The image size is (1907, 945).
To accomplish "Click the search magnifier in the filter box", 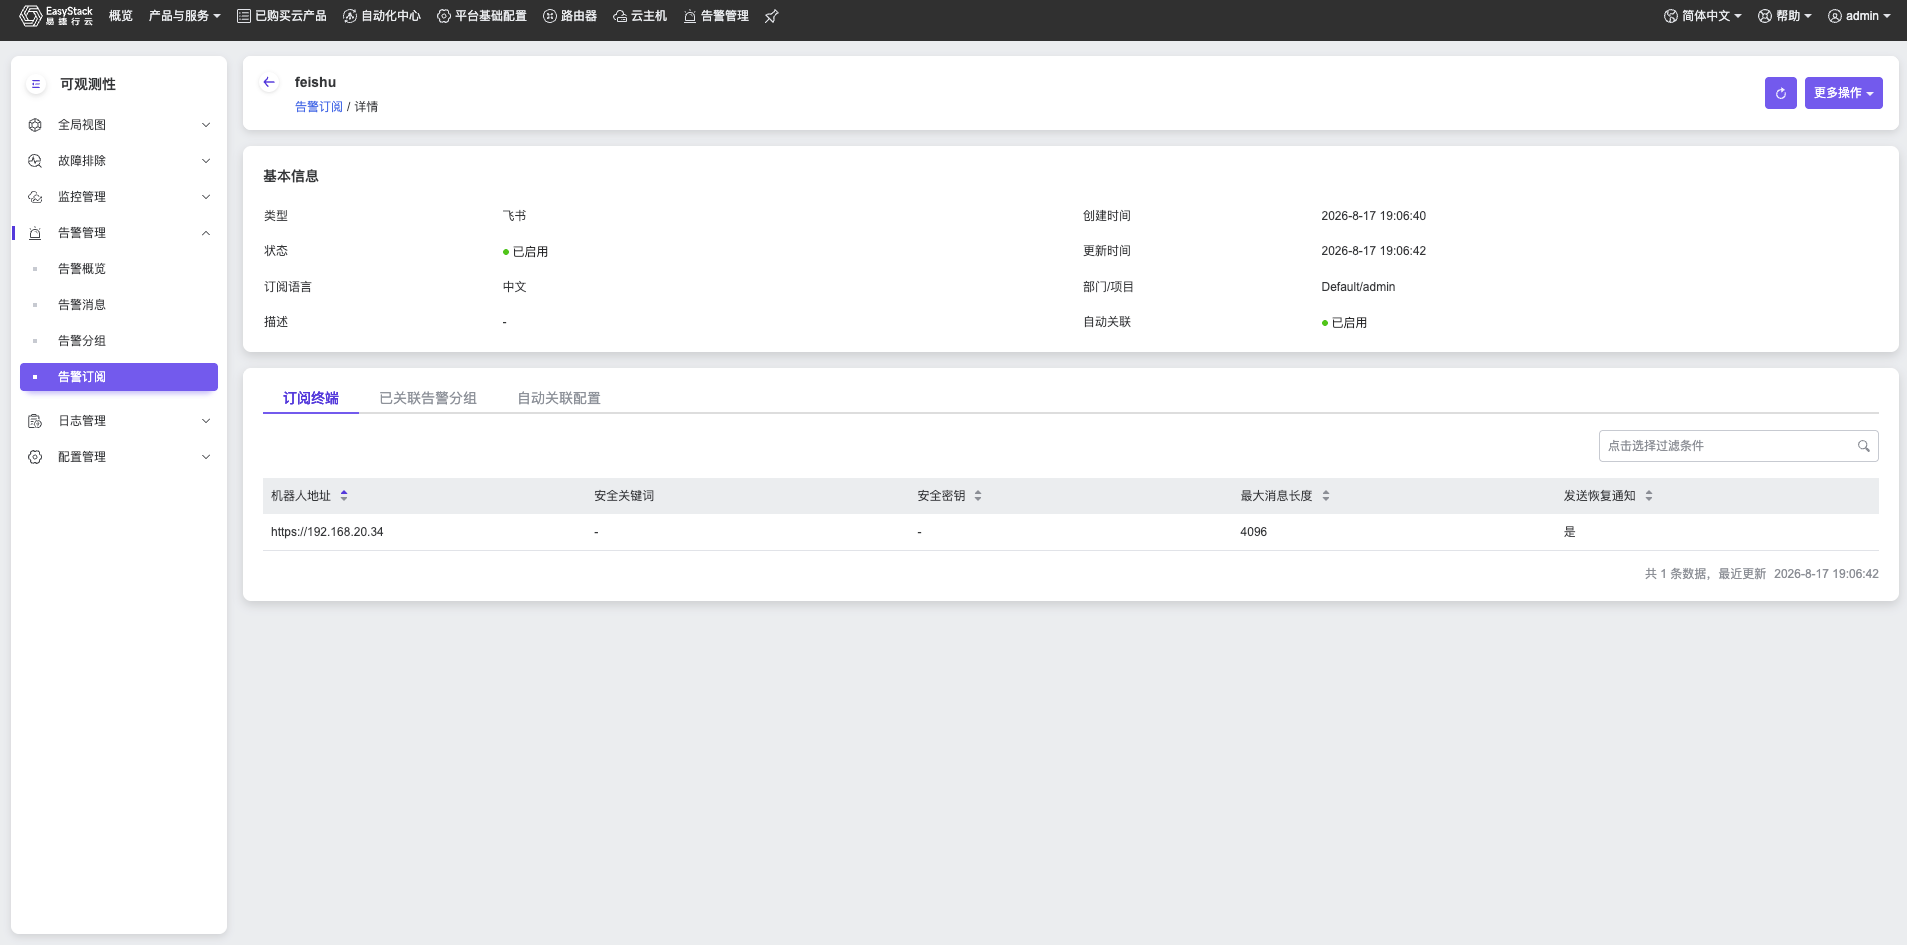I will click(1864, 446).
